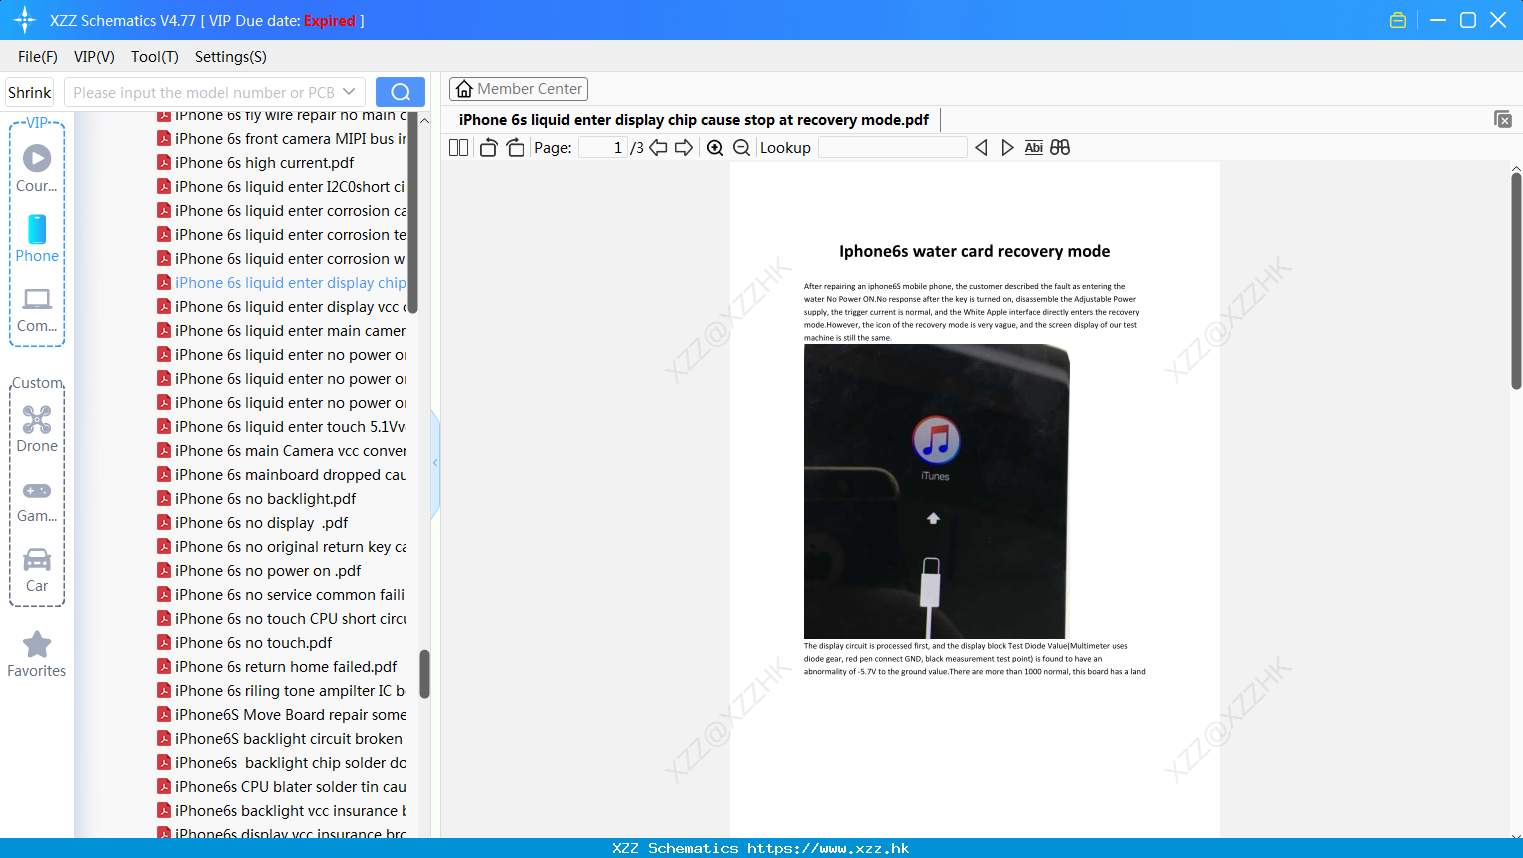The image size is (1523, 858).
Task: Go to next page arrow
Action: point(684,148)
